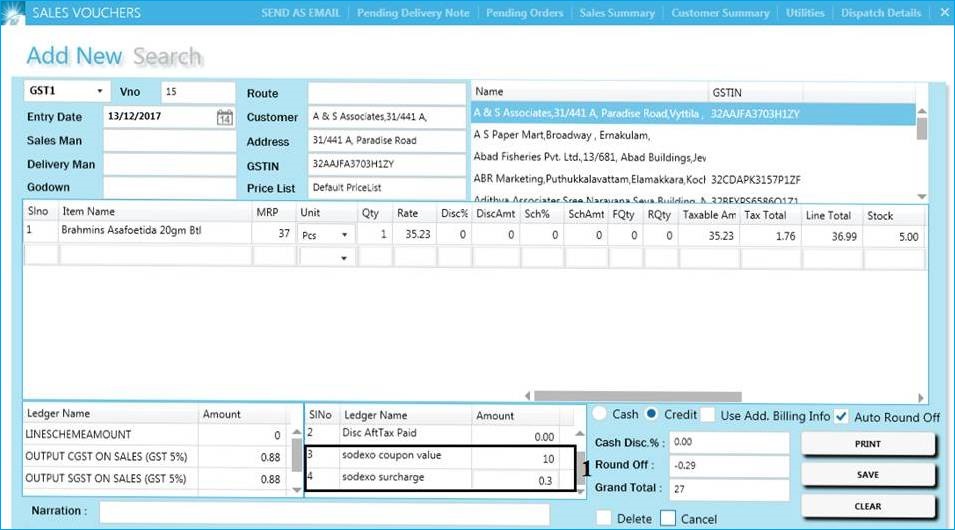Click the Route field
The height and width of the screenshot is (530, 955).
pyautogui.click(x=387, y=94)
